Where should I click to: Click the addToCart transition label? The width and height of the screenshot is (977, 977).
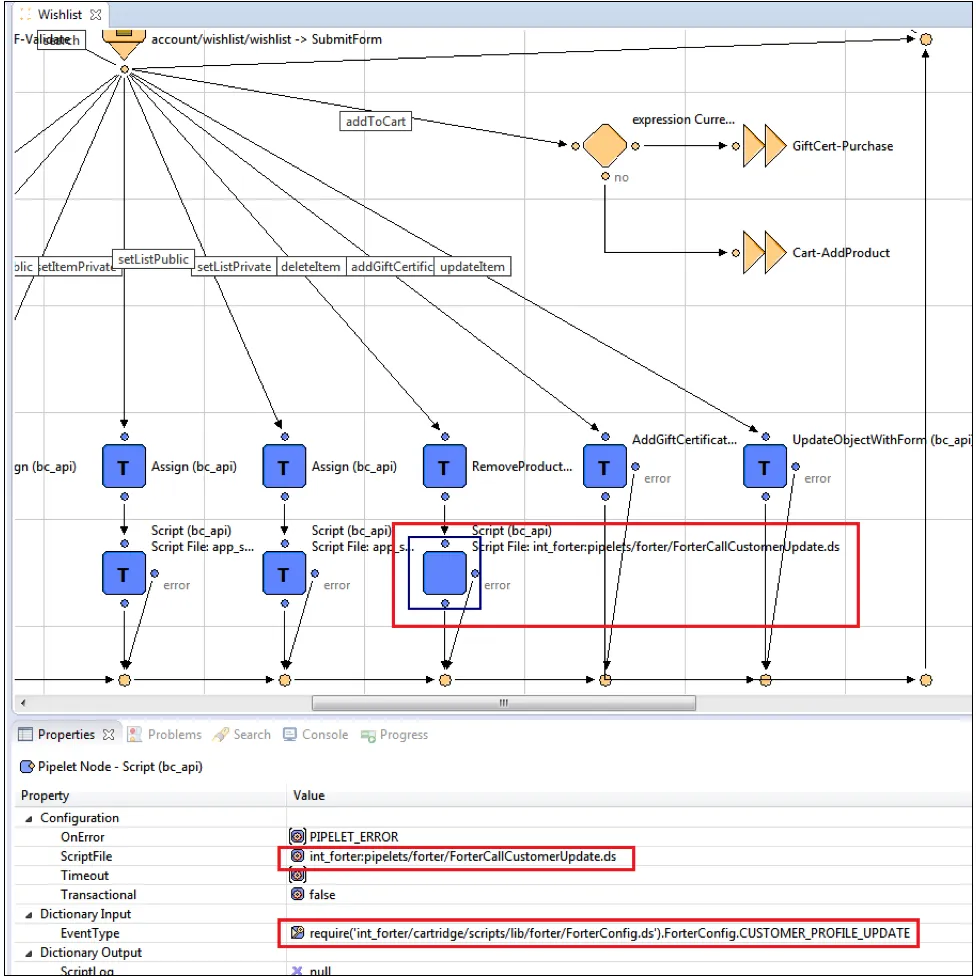(375, 121)
